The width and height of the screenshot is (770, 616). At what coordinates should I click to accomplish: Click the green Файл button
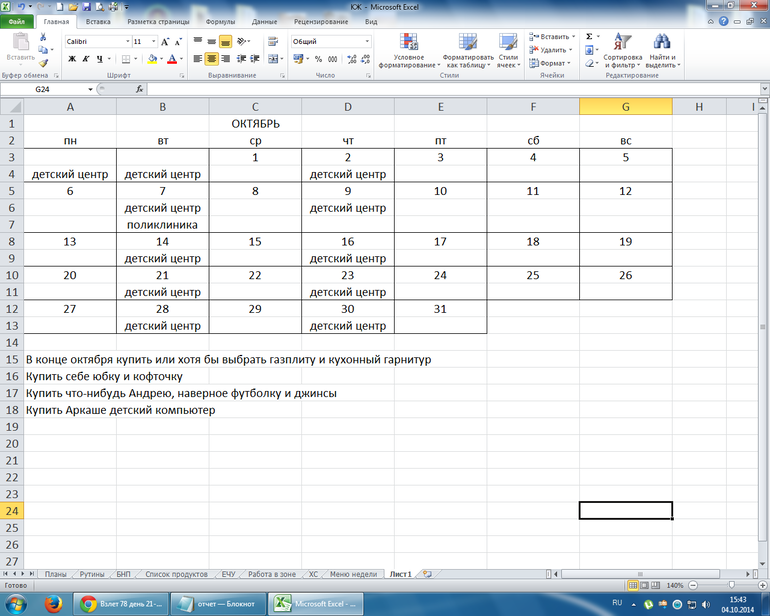(17, 20)
